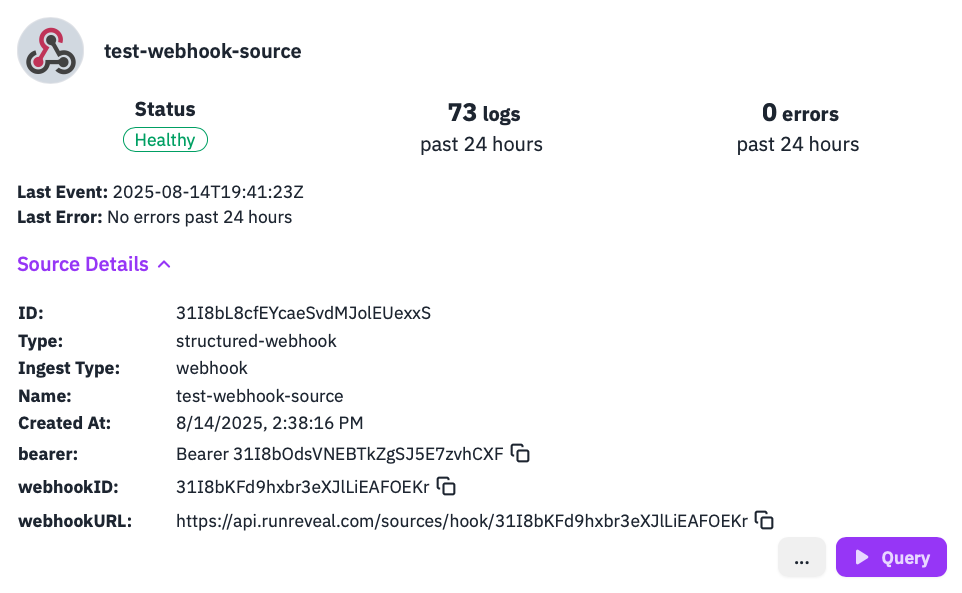Click the play icon inside the Query button

click(x=862, y=557)
